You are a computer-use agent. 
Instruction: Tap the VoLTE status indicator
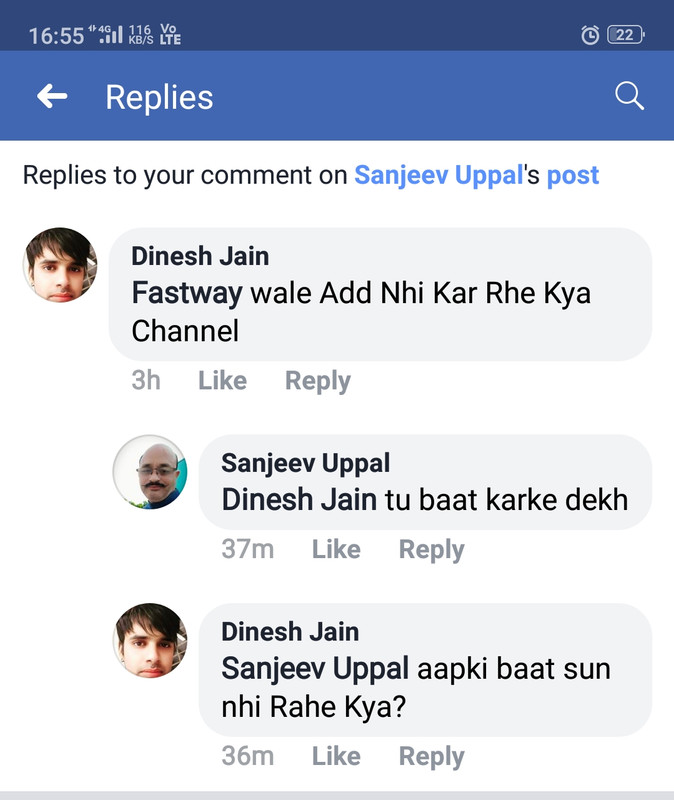170,34
